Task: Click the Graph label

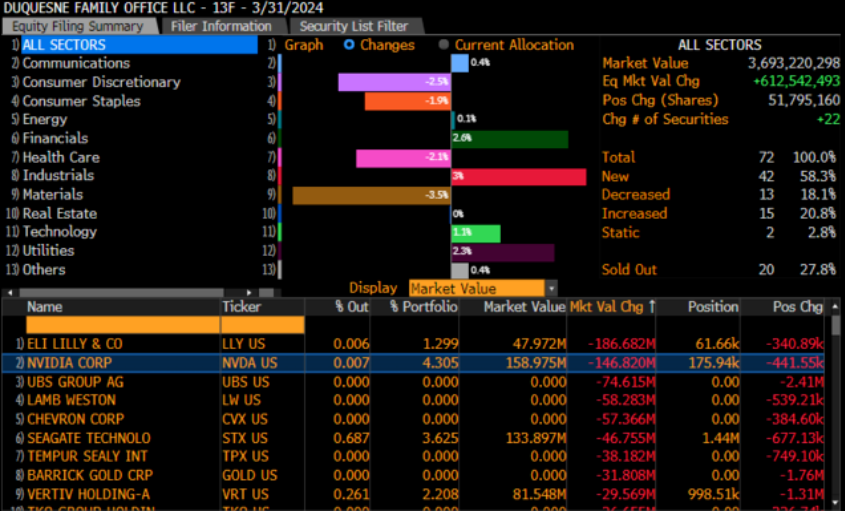Action: point(304,45)
